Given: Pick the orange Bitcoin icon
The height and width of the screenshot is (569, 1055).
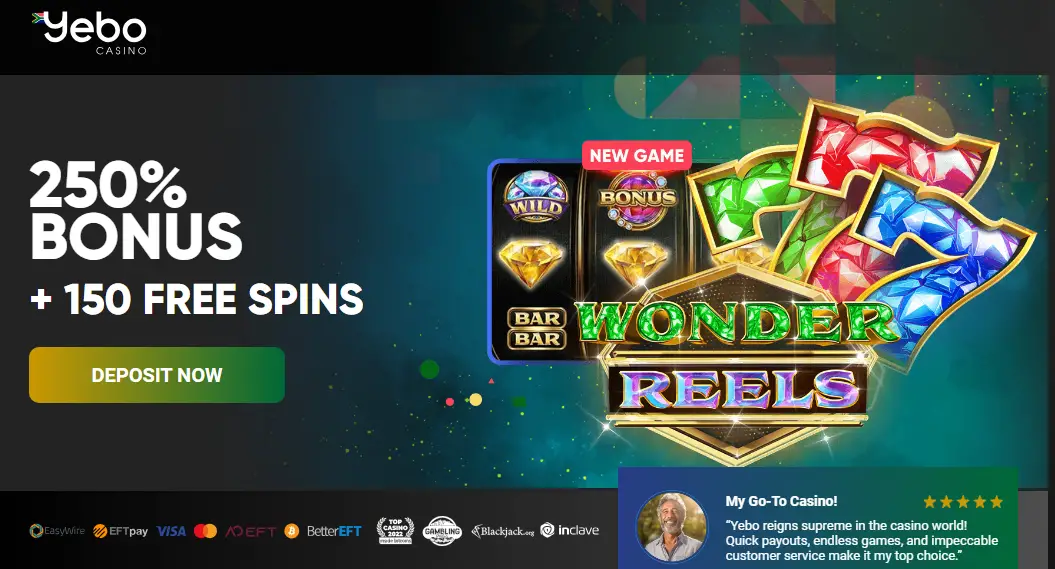Looking at the screenshot, I should [x=291, y=531].
